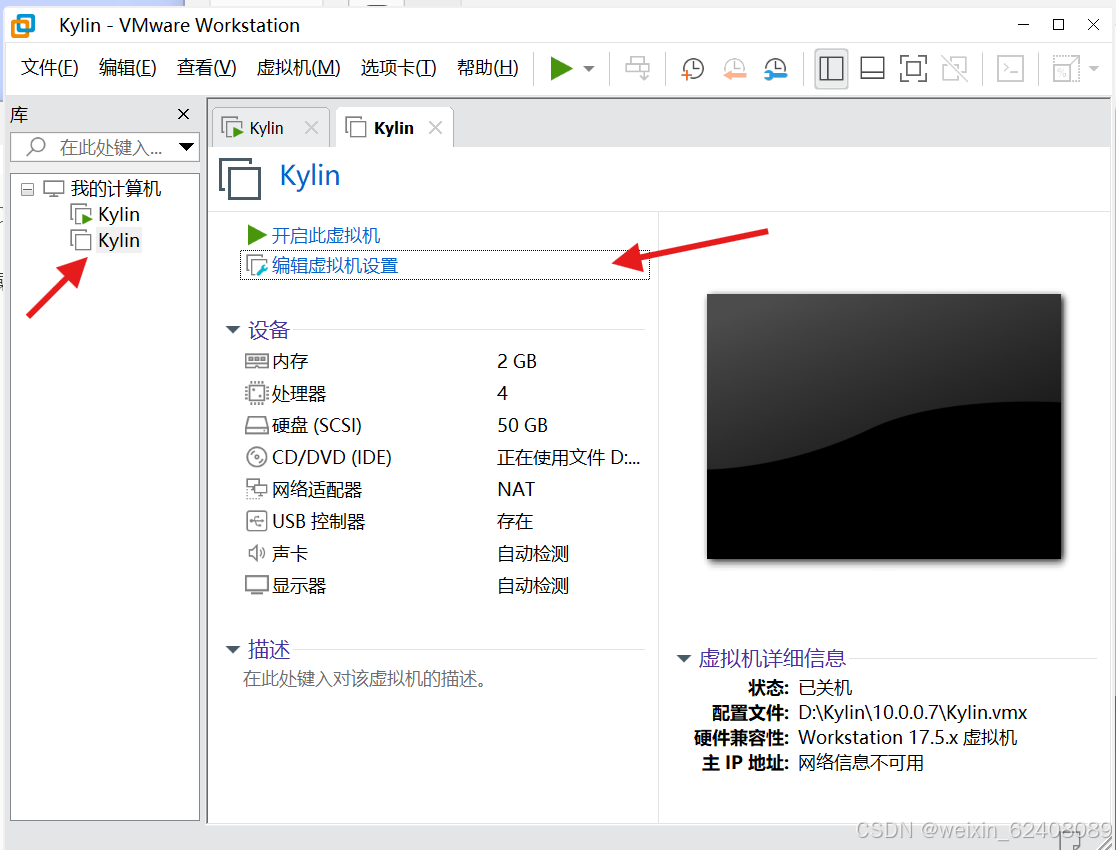Click the memory icon next to 内存

(256, 361)
